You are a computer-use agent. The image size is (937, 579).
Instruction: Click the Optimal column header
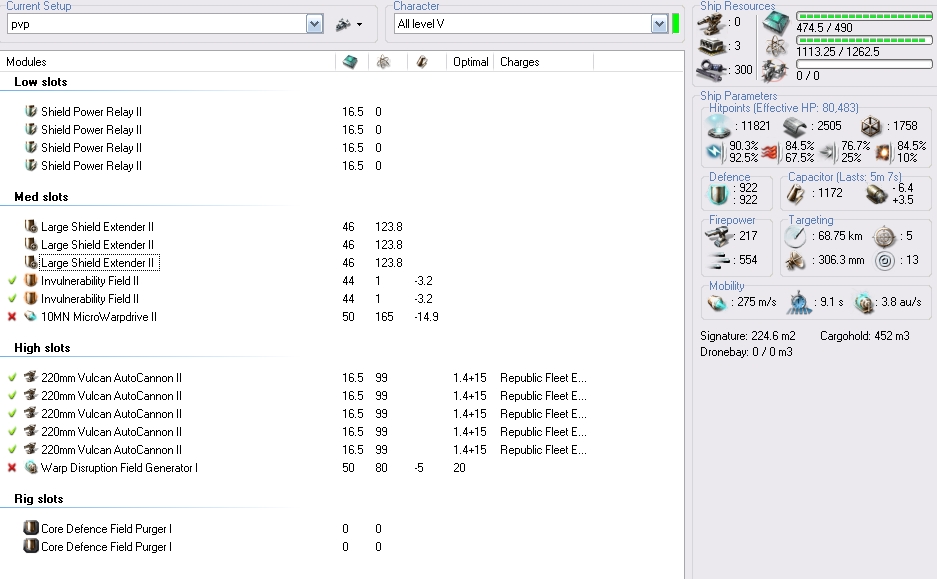(x=470, y=62)
